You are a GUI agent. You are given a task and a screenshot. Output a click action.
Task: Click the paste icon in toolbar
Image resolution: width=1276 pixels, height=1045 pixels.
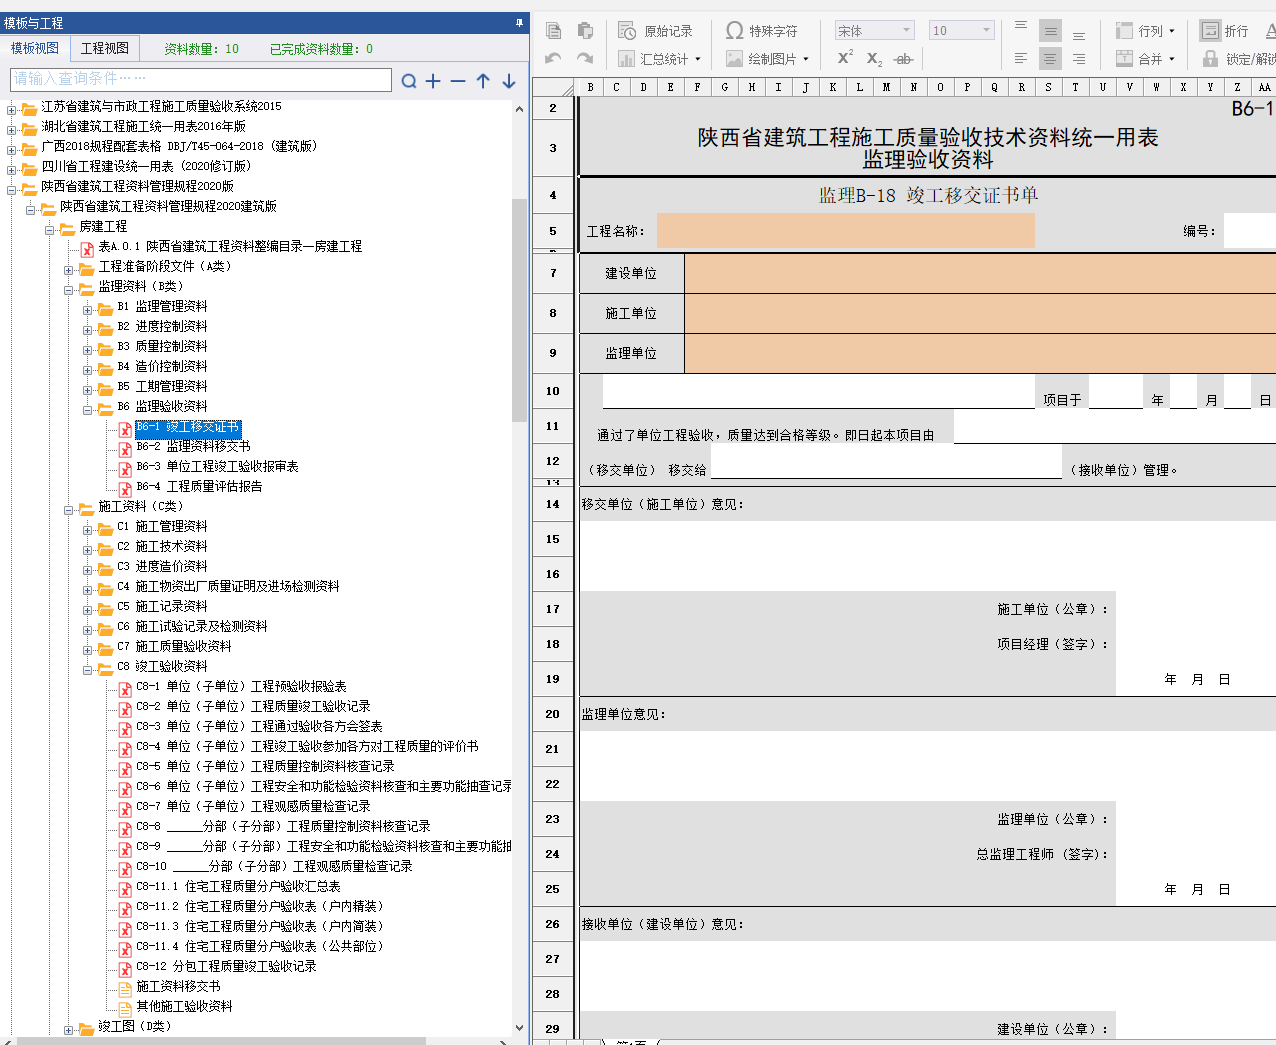585,31
